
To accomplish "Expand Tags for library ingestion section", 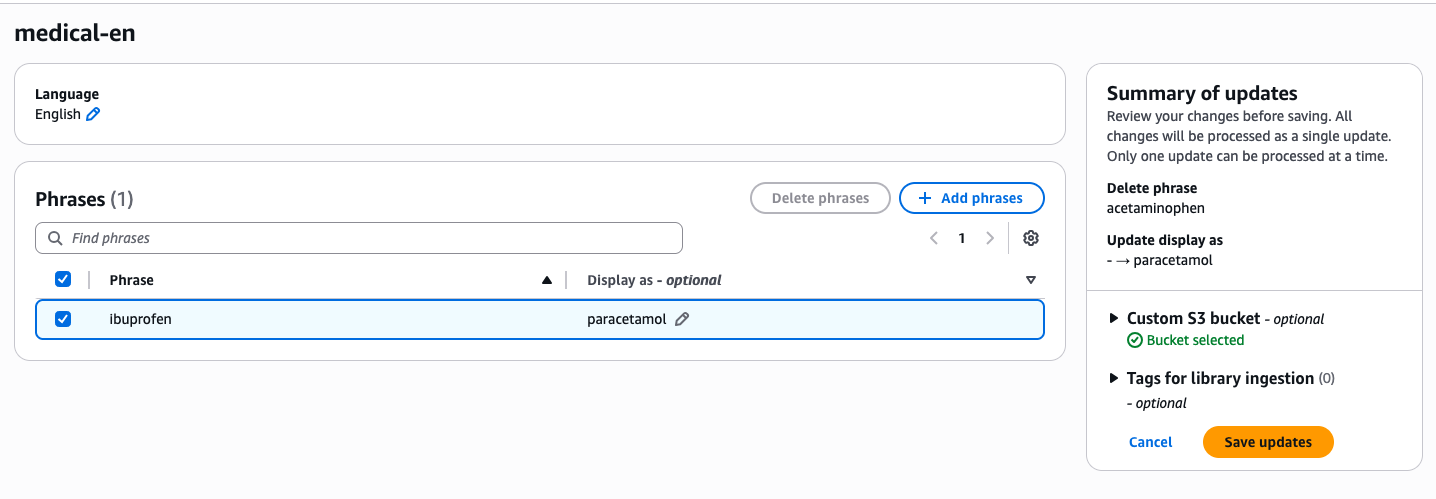I will click(1115, 378).
